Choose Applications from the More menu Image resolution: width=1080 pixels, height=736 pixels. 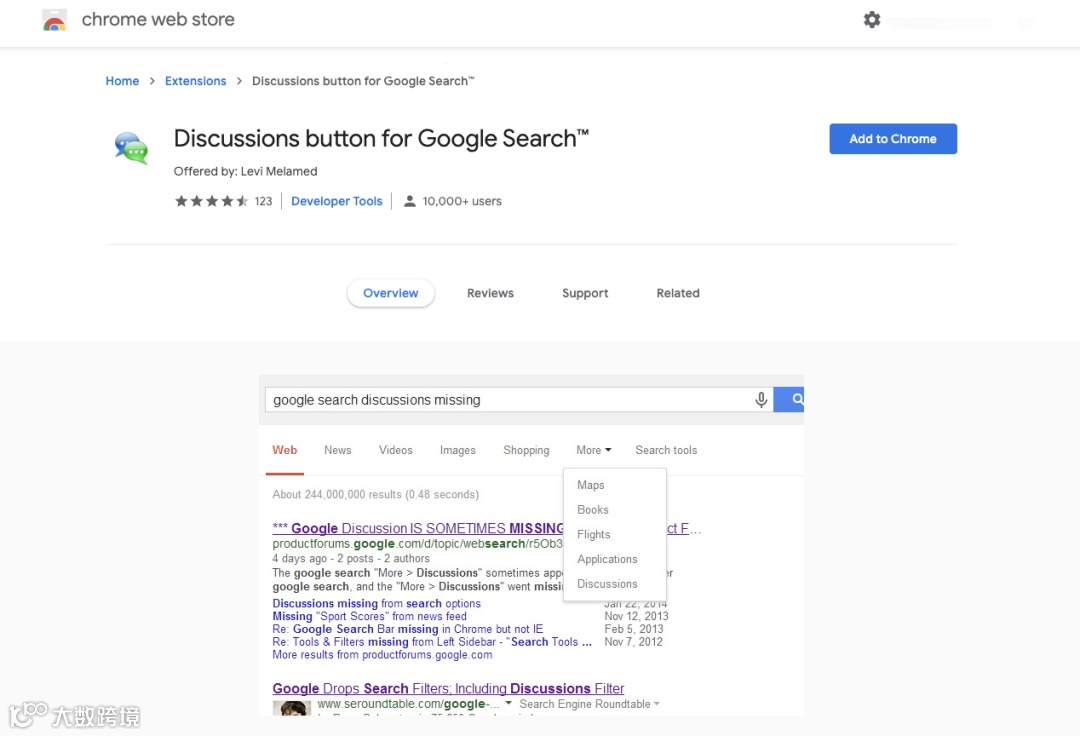[x=607, y=559]
